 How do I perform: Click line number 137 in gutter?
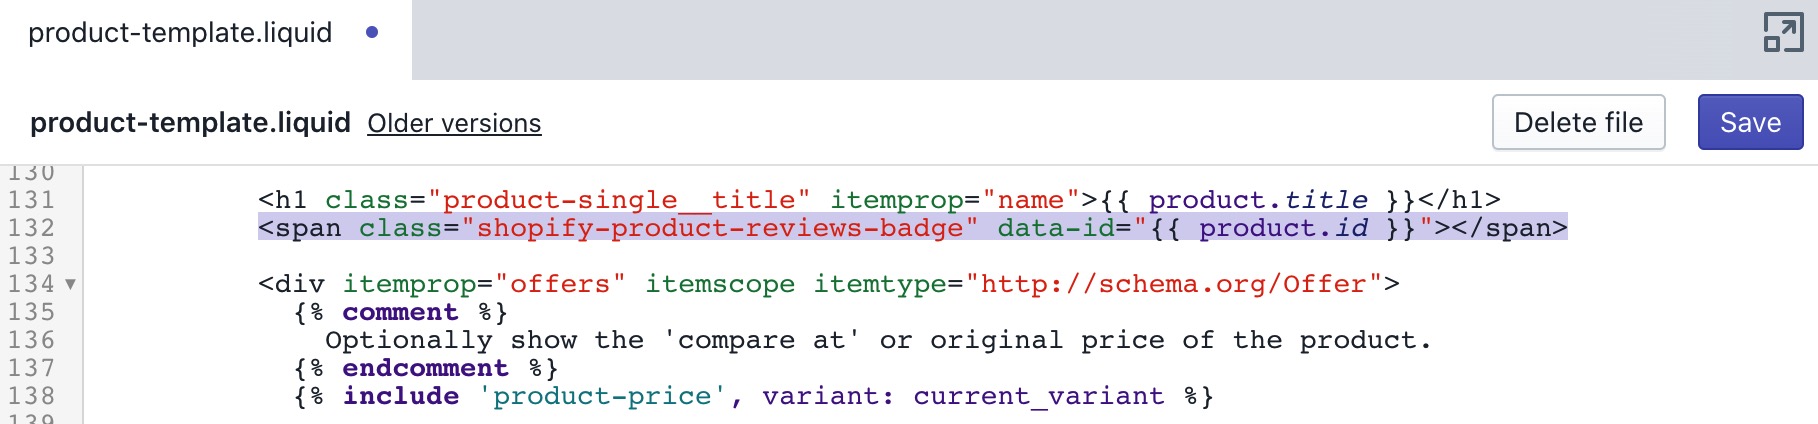coord(31,368)
